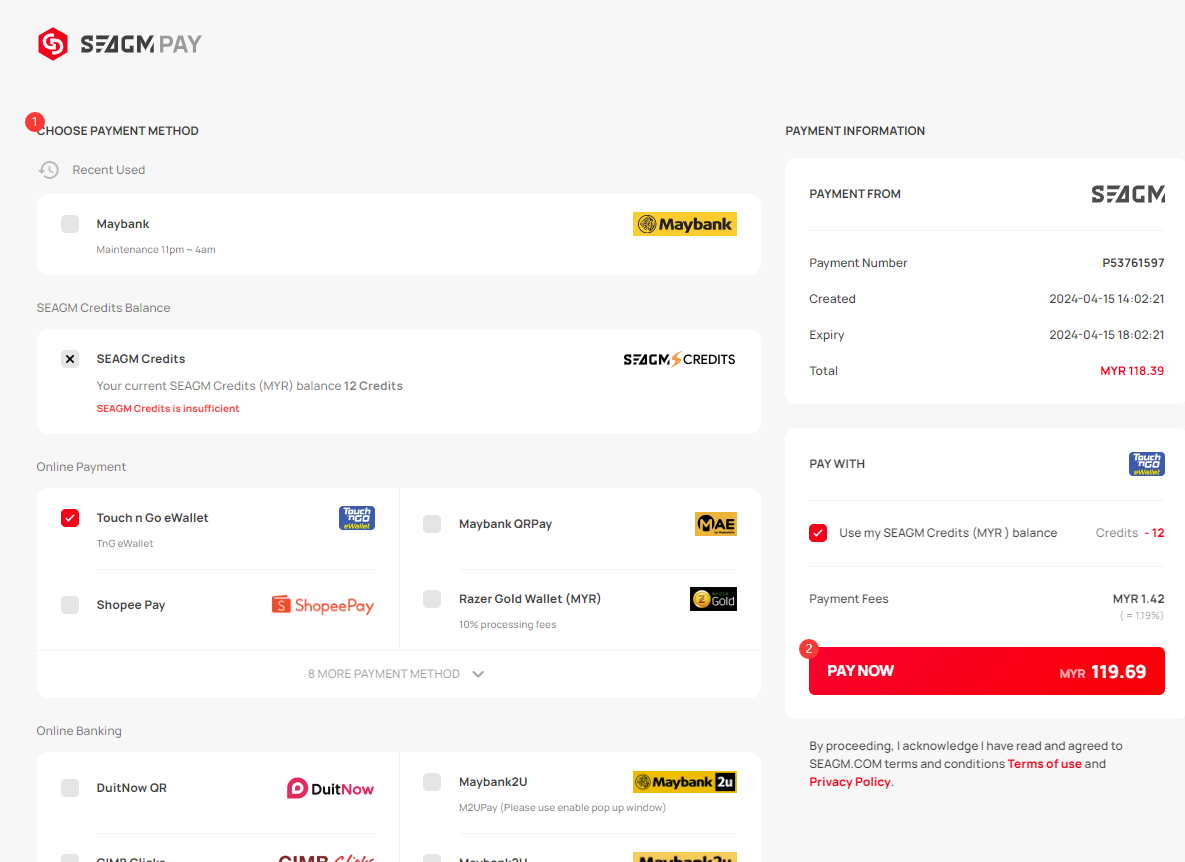Screen dimensions: 1185x862
Task: Uncheck Touch n Go eWallet payment option
Action: coord(70,518)
